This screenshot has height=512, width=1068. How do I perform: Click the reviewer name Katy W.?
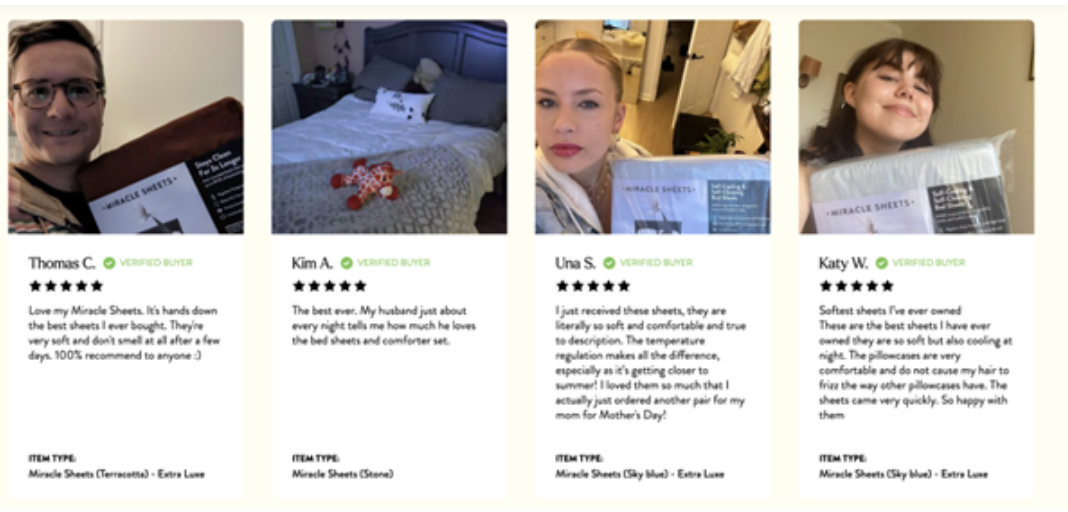pyautogui.click(x=844, y=263)
